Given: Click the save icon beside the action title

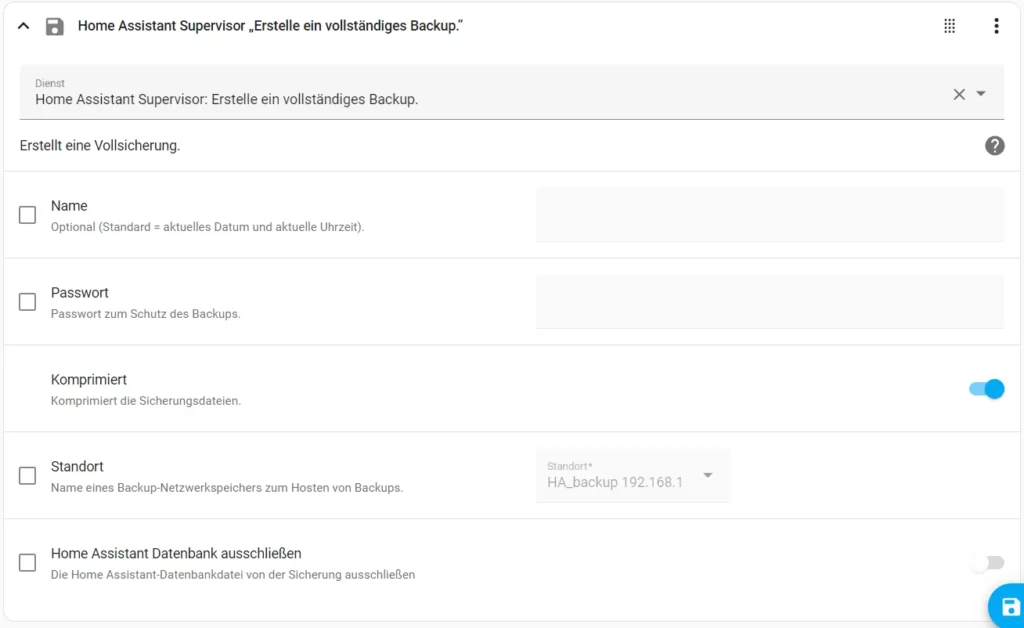Looking at the screenshot, I should coord(55,26).
